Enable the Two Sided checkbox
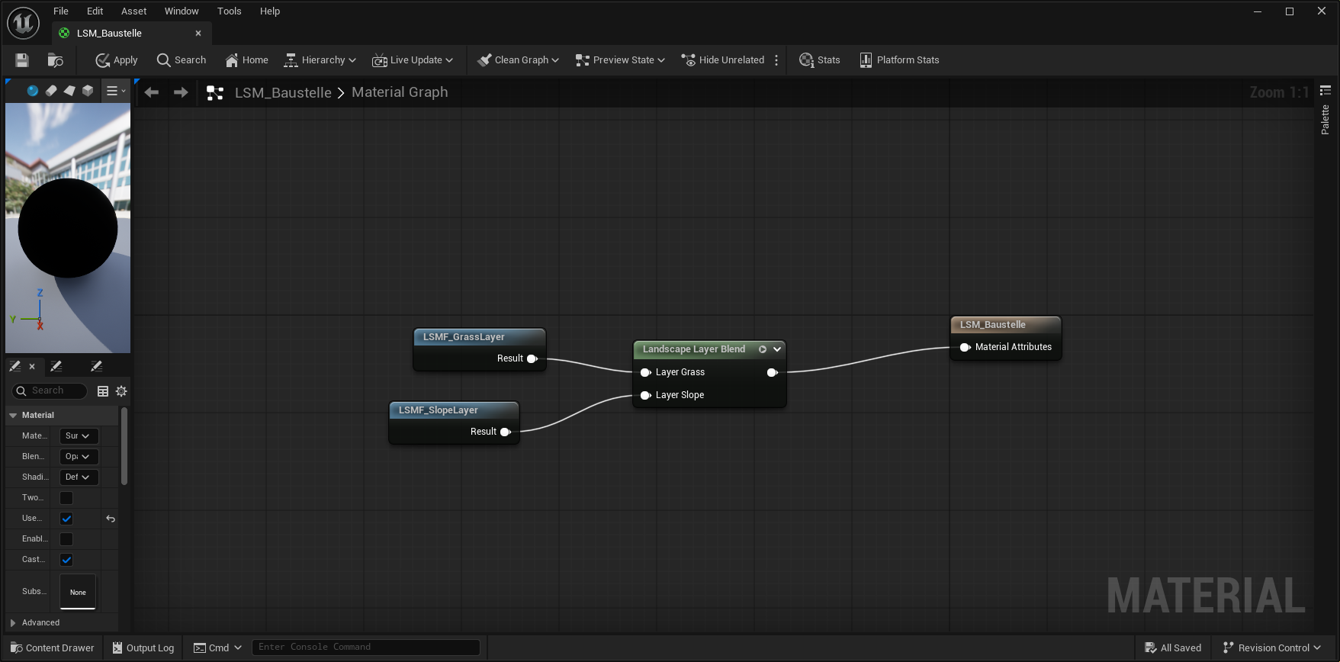The width and height of the screenshot is (1340, 662). (66, 498)
